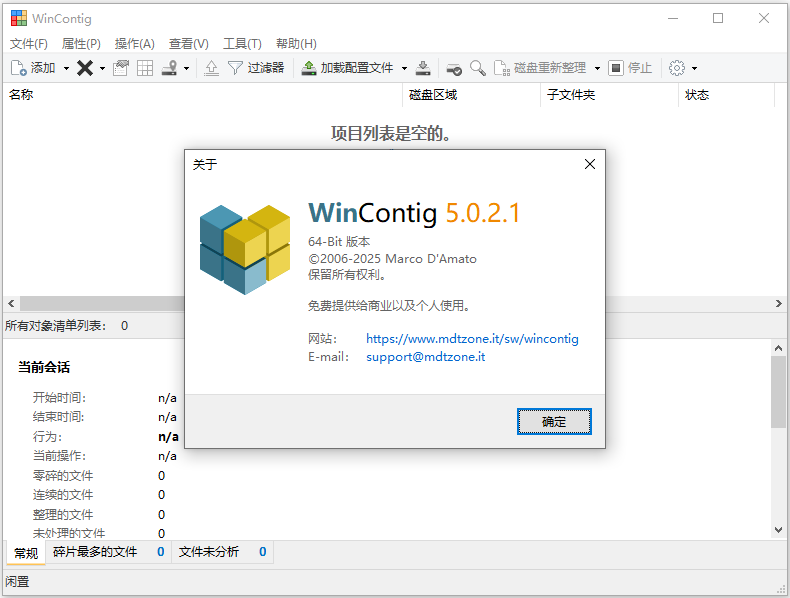Open the 工具(T) menu
790x598 pixels.
pos(242,43)
